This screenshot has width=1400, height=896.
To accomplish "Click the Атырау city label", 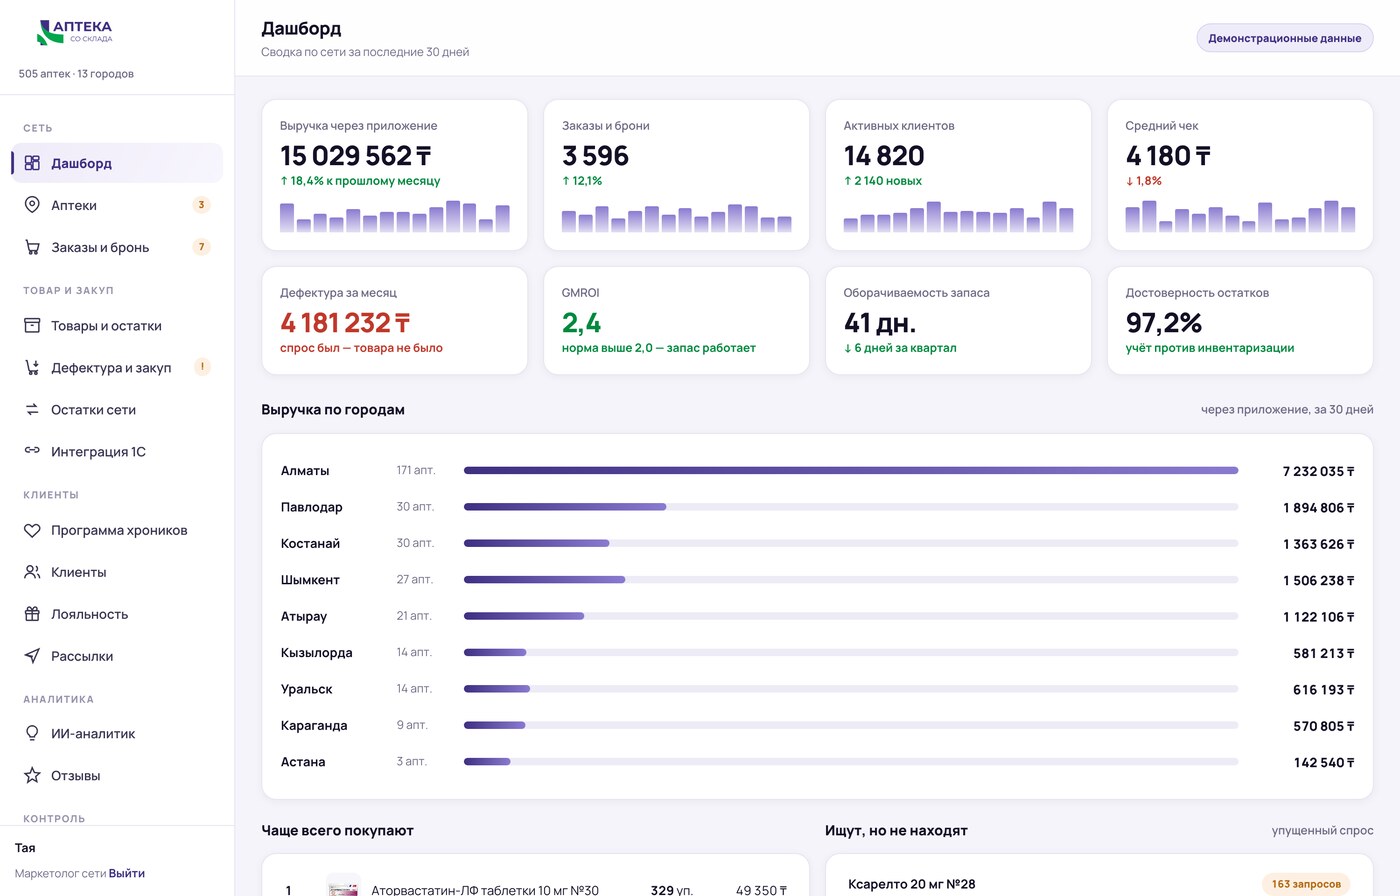I will (x=304, y=616).
